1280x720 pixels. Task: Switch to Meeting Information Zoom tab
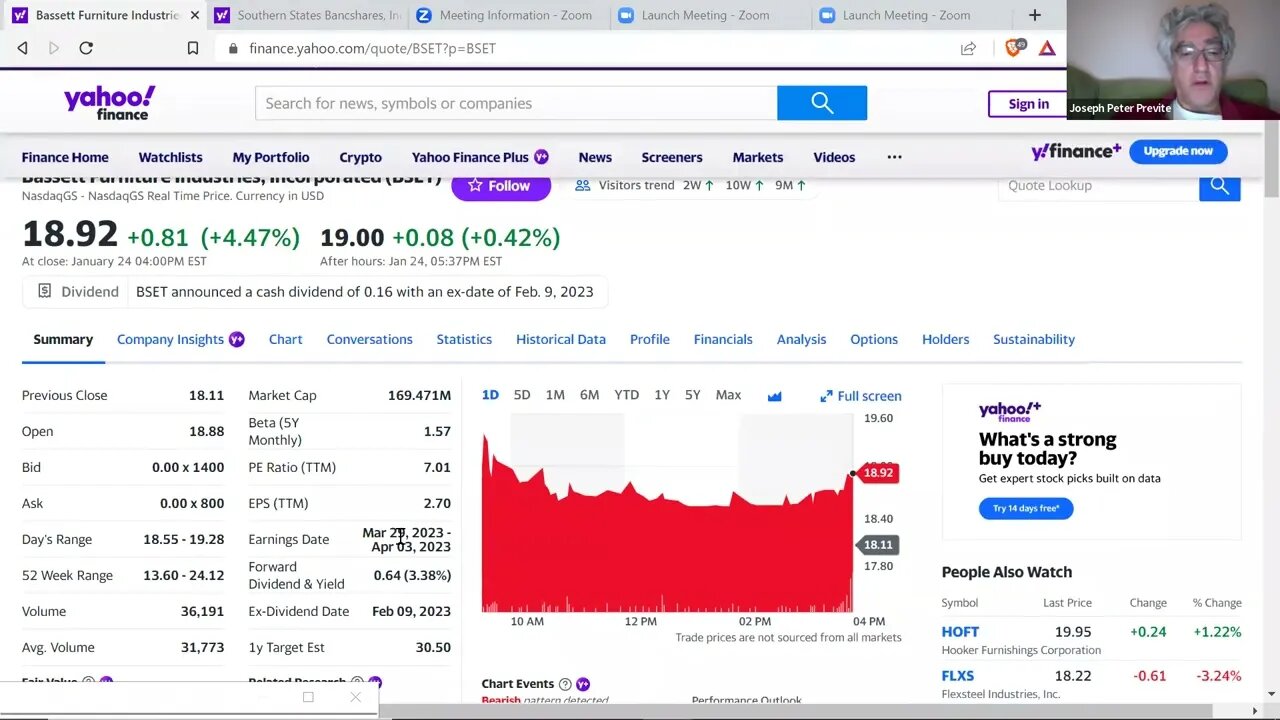click(x=507, y=15)
